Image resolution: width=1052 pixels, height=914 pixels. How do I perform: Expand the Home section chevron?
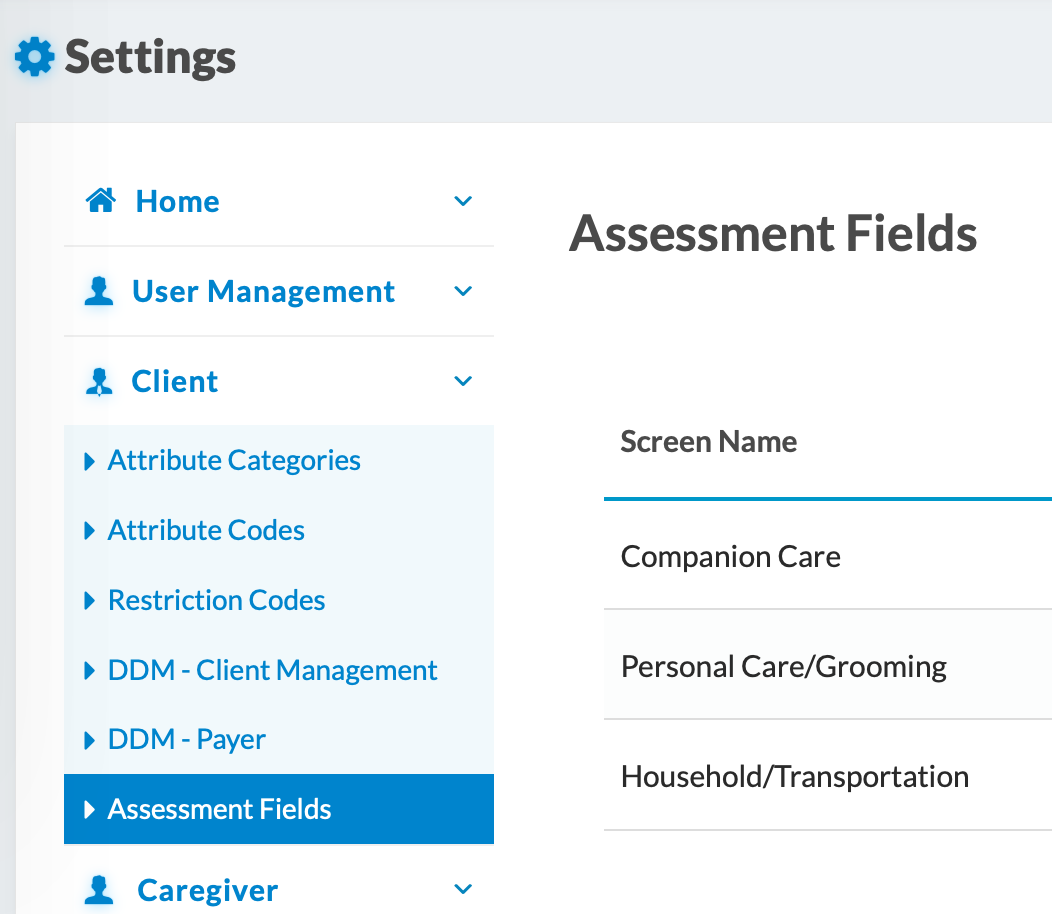(x=463, y=201)
